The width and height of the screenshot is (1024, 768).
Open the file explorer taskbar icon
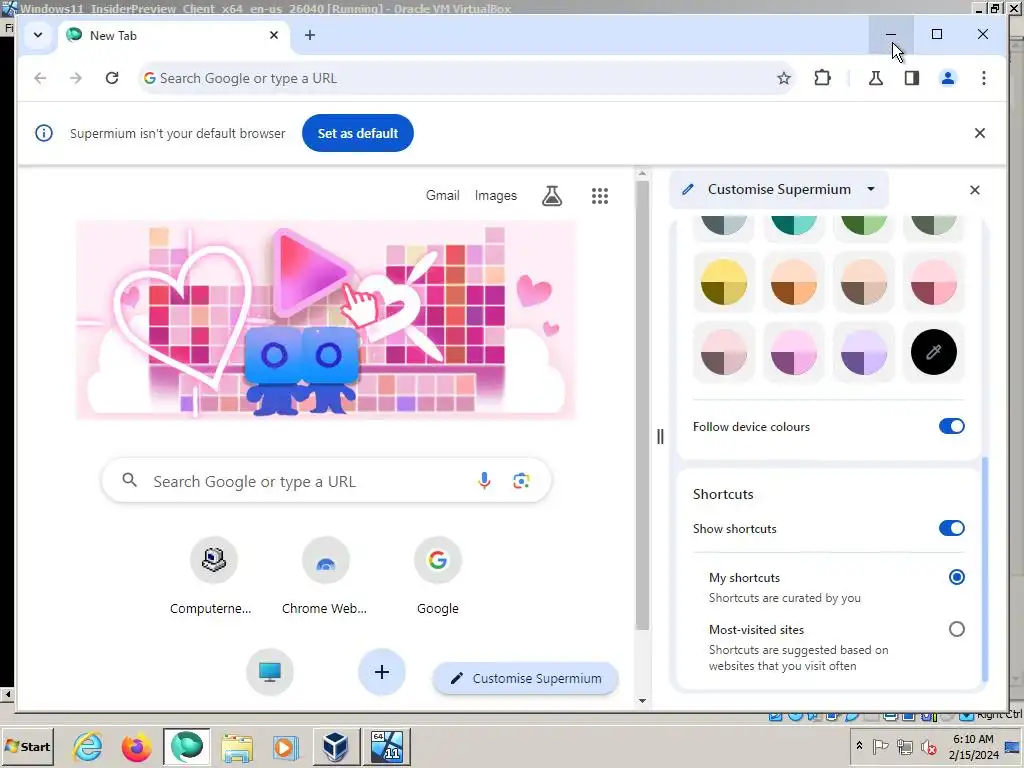coord(236,746)
